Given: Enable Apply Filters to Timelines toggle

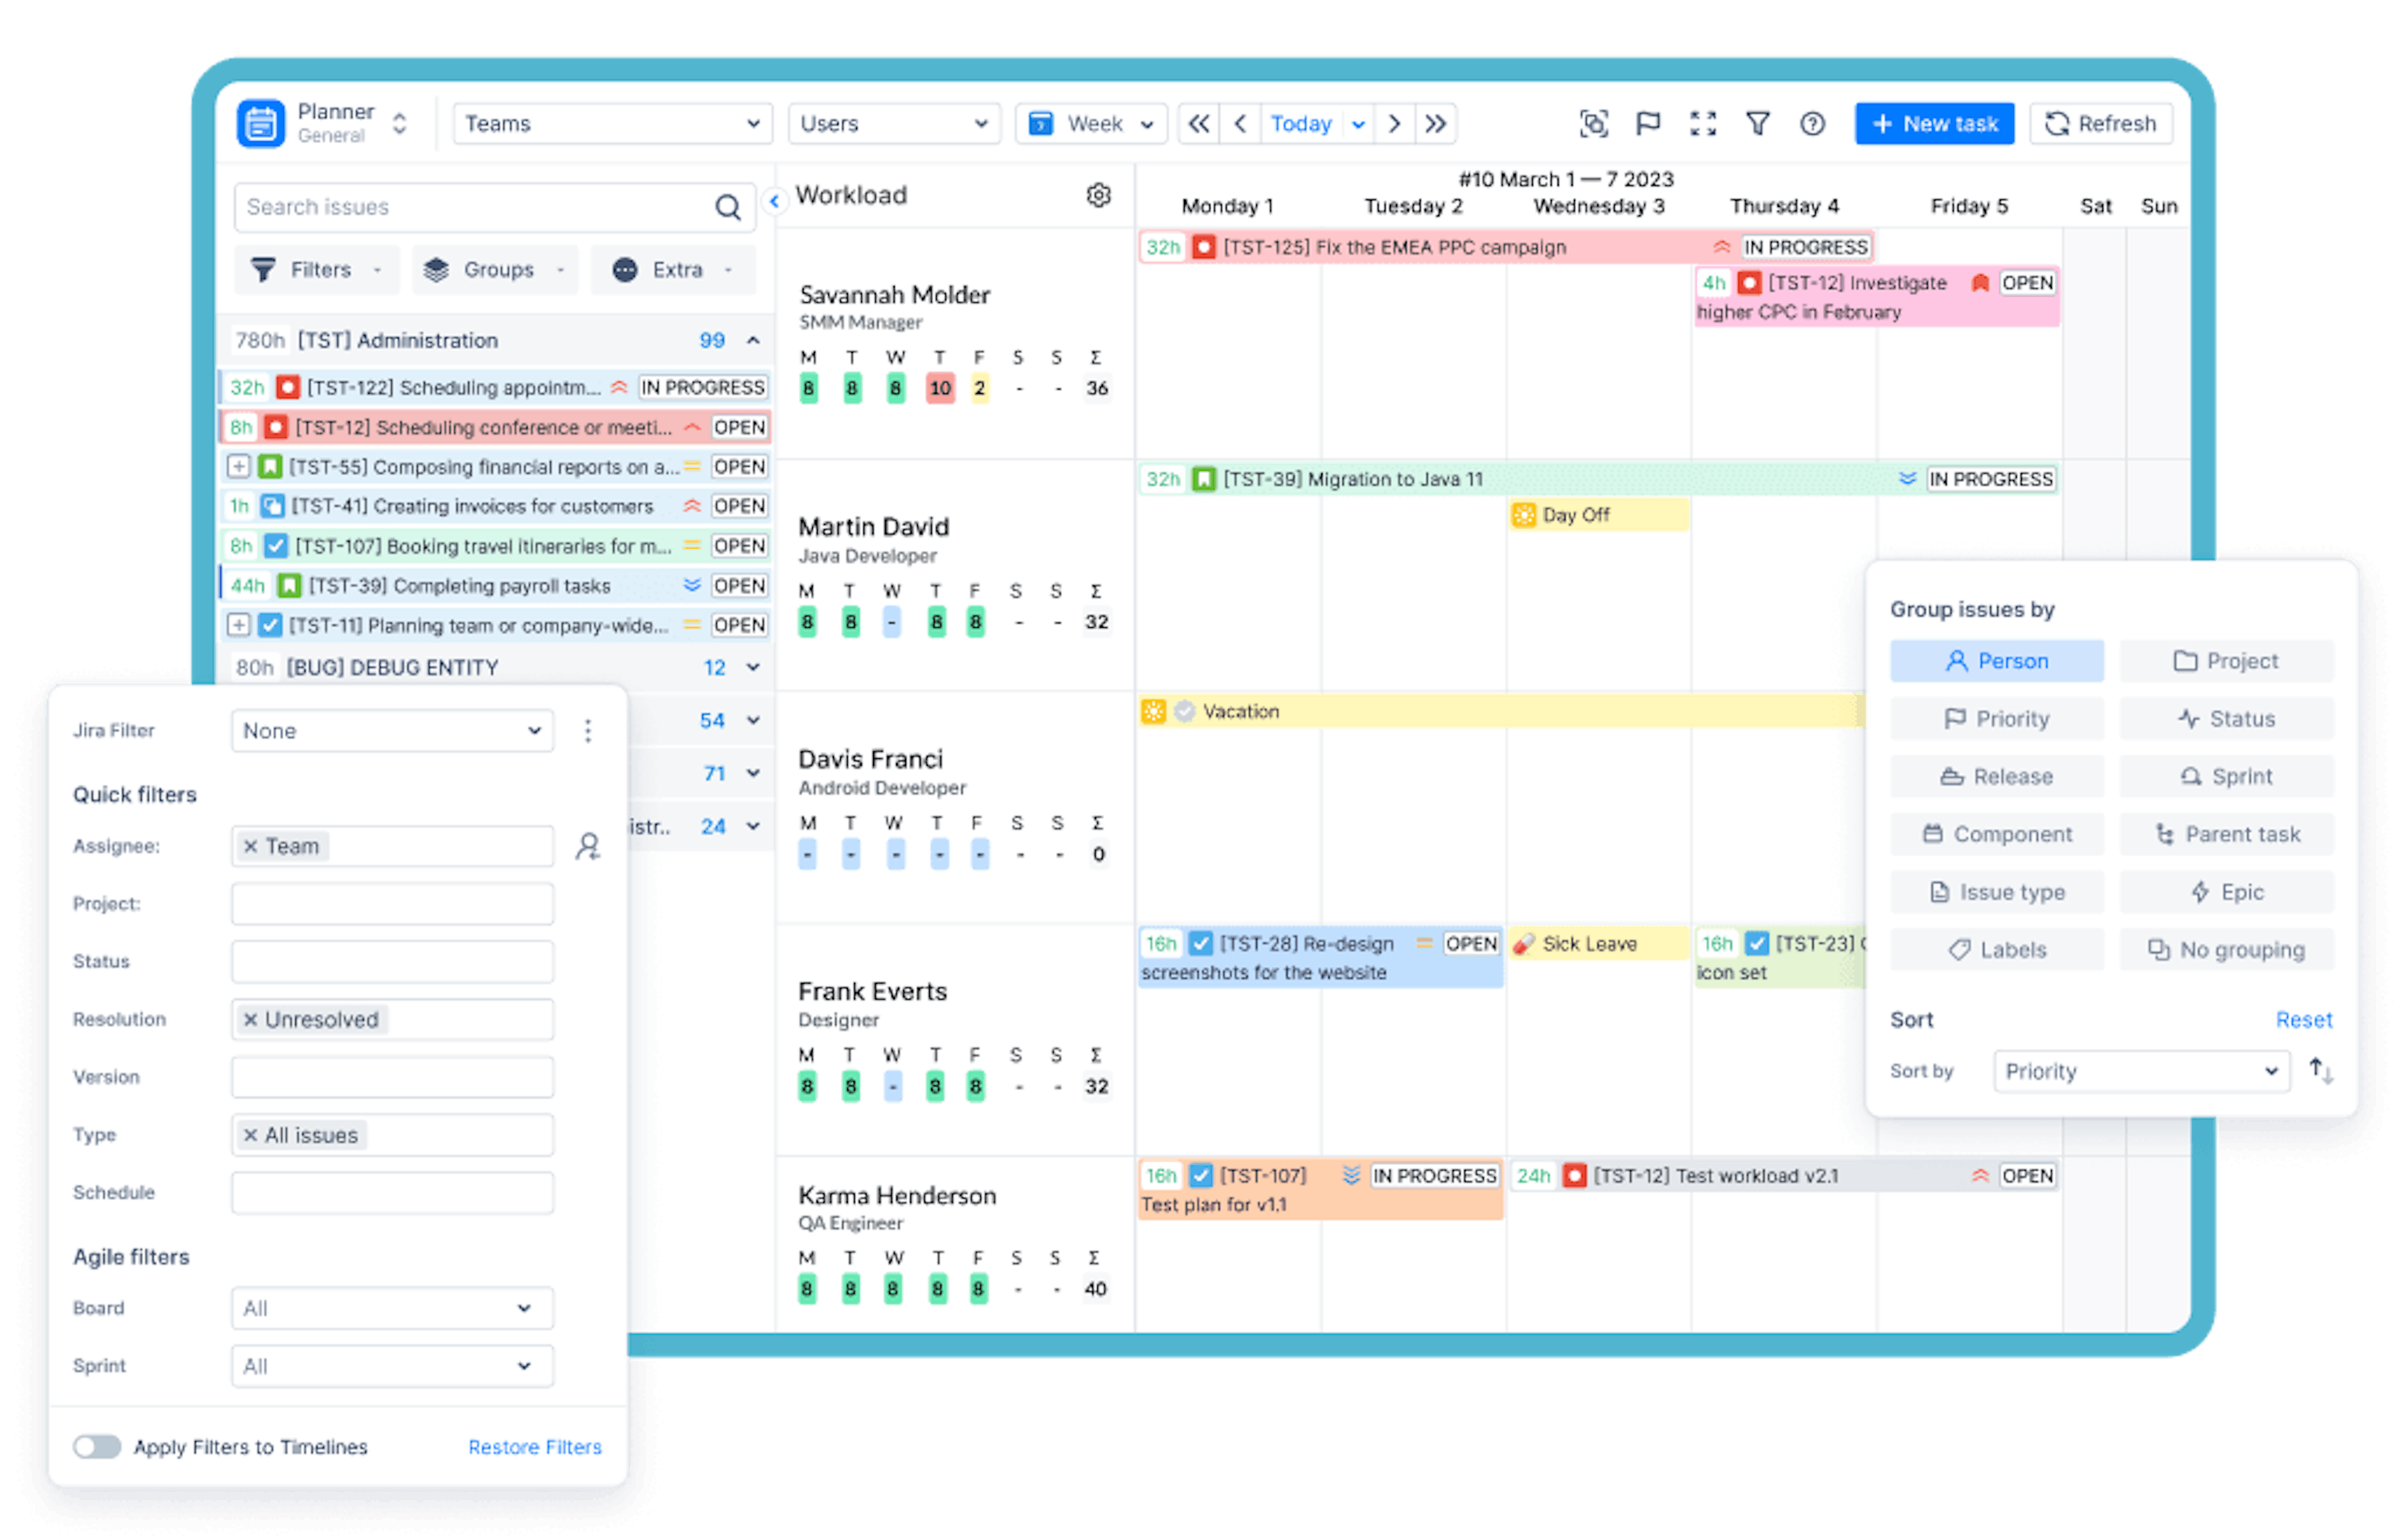Looking at the screenshot, I should 97,1447.
